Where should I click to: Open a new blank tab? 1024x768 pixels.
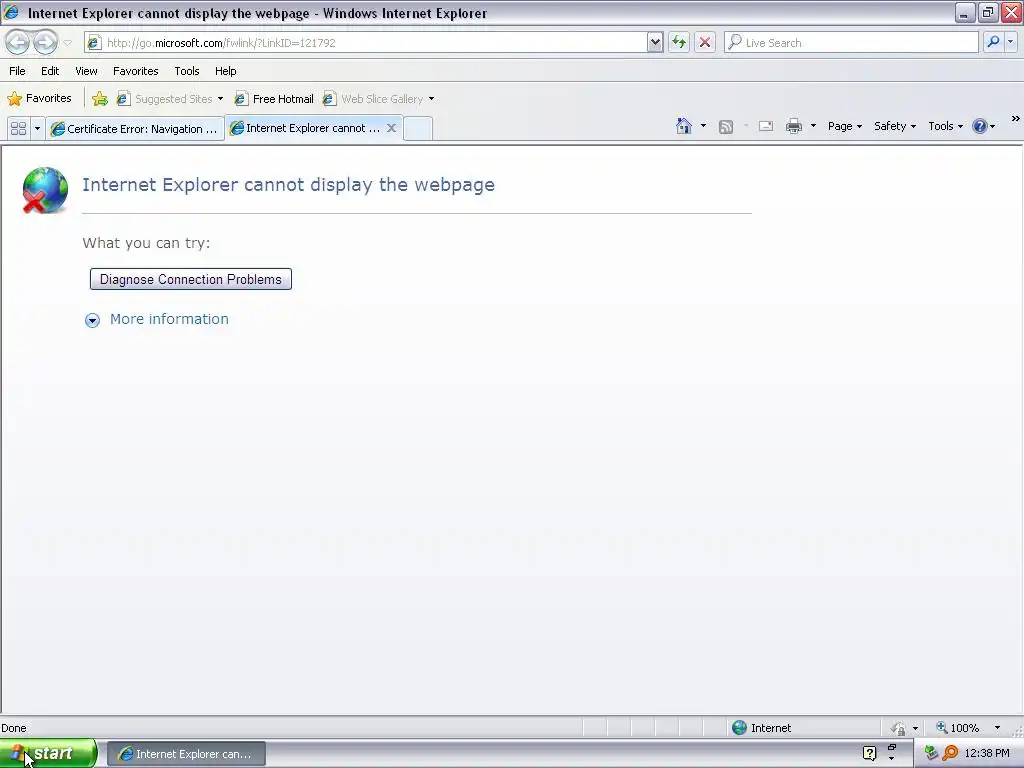[x=418, y=128]
